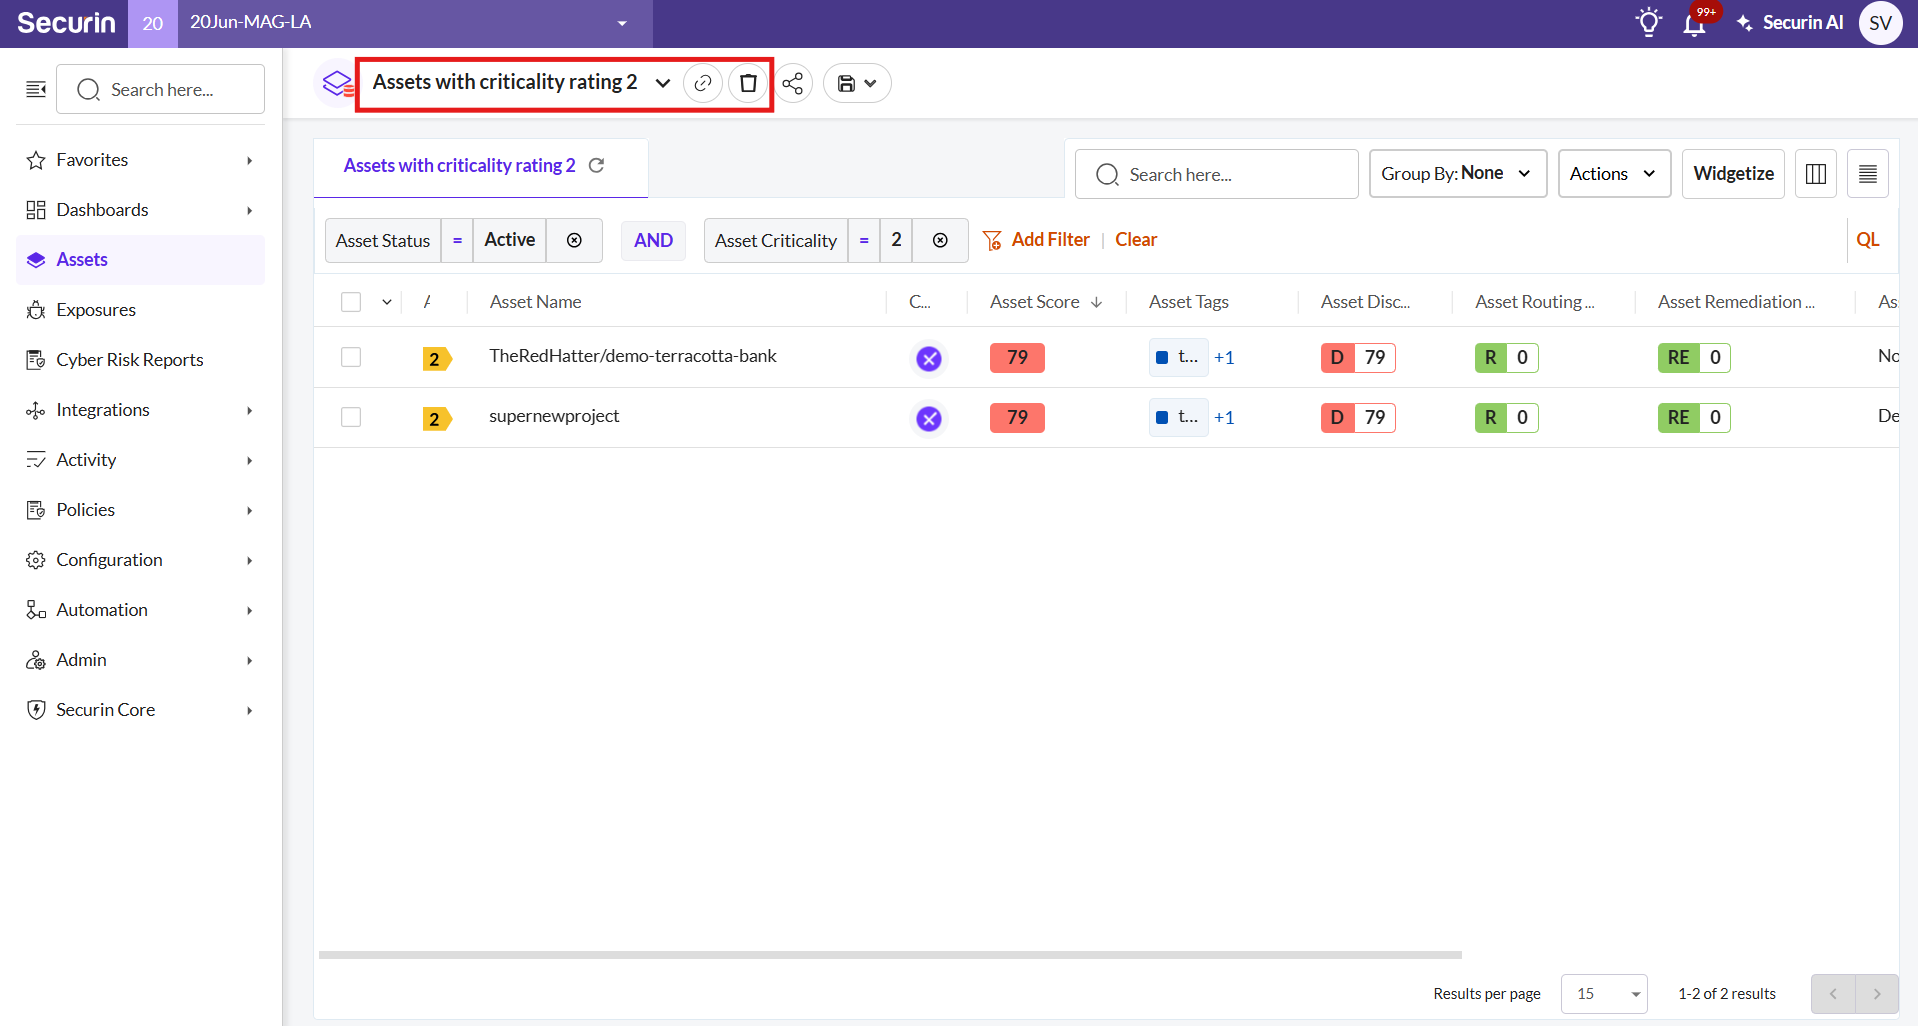Click the horizontal table scrollbar
Viewport: 1918px width, 1026px height.
(890, 955)
